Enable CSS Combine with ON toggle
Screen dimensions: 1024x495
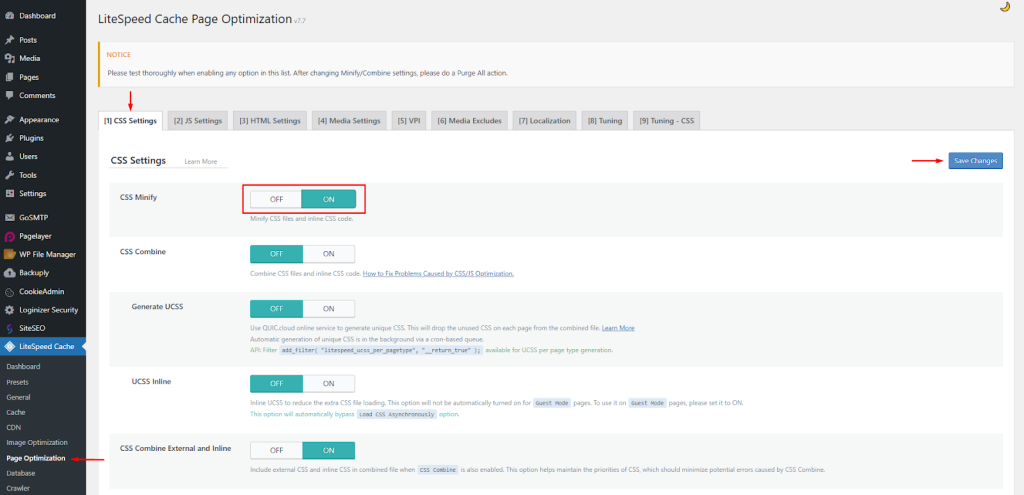[x=328, y=253]
